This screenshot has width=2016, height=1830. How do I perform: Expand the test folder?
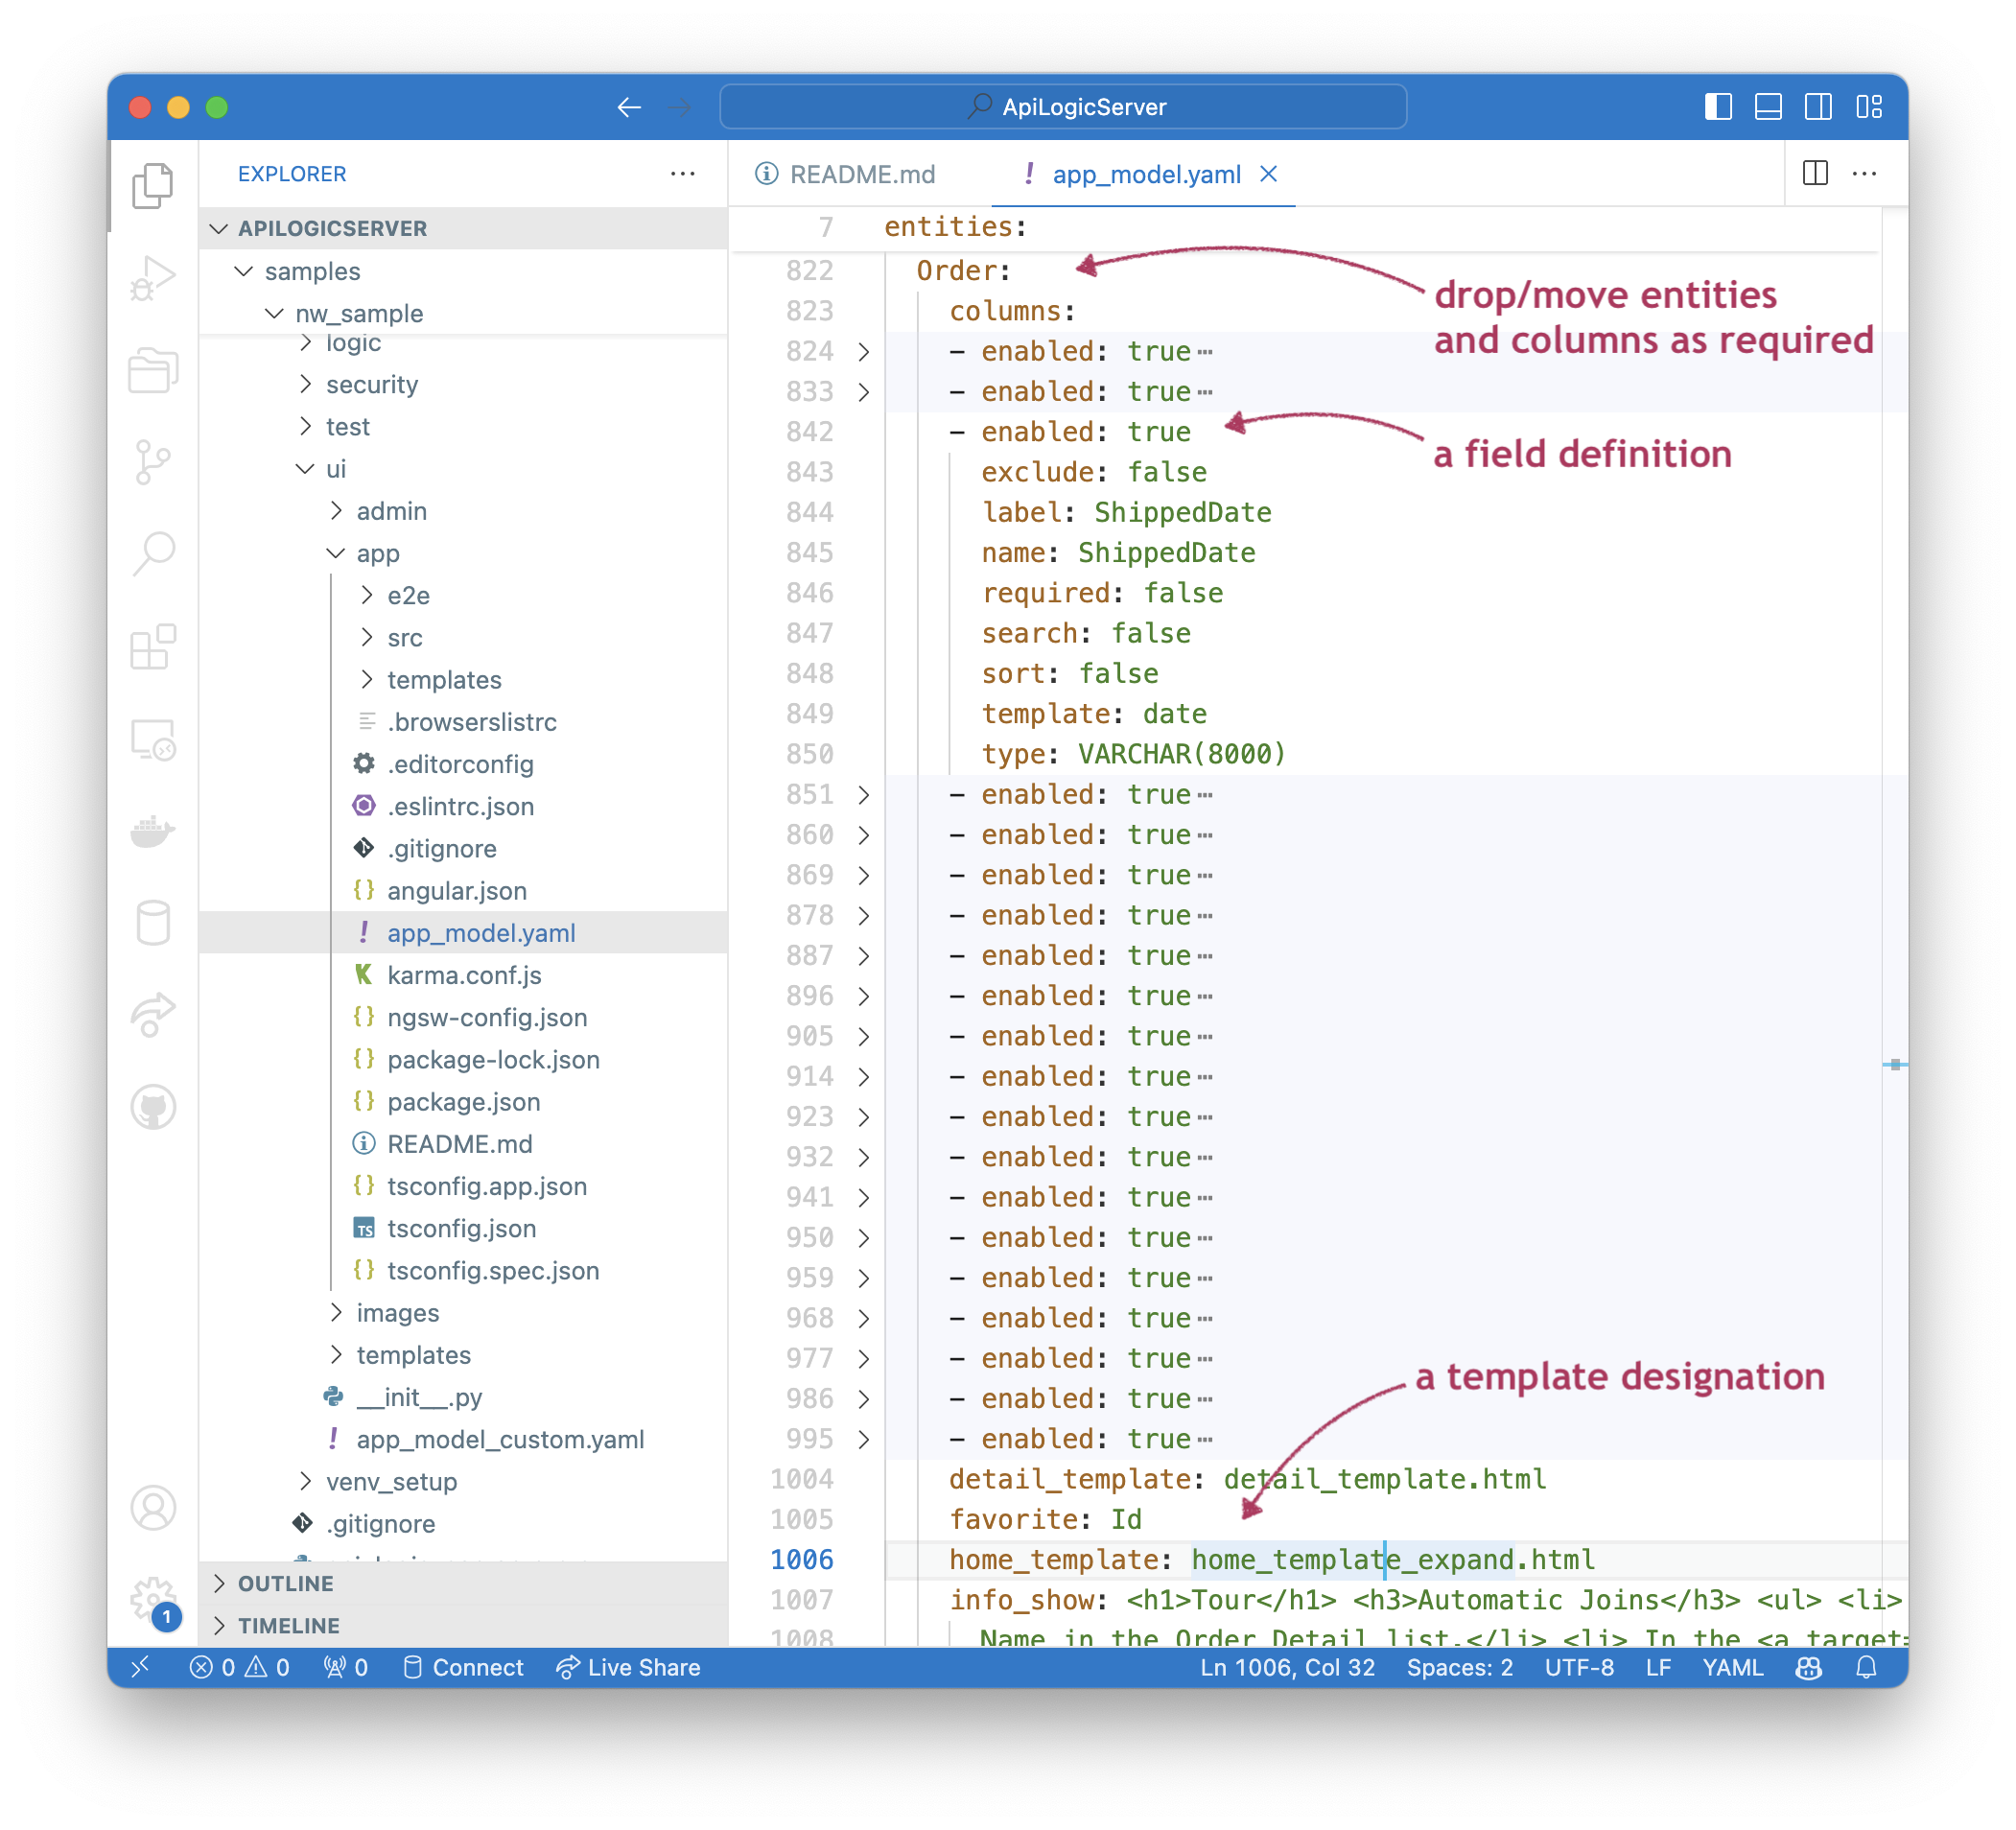[463, 427]
